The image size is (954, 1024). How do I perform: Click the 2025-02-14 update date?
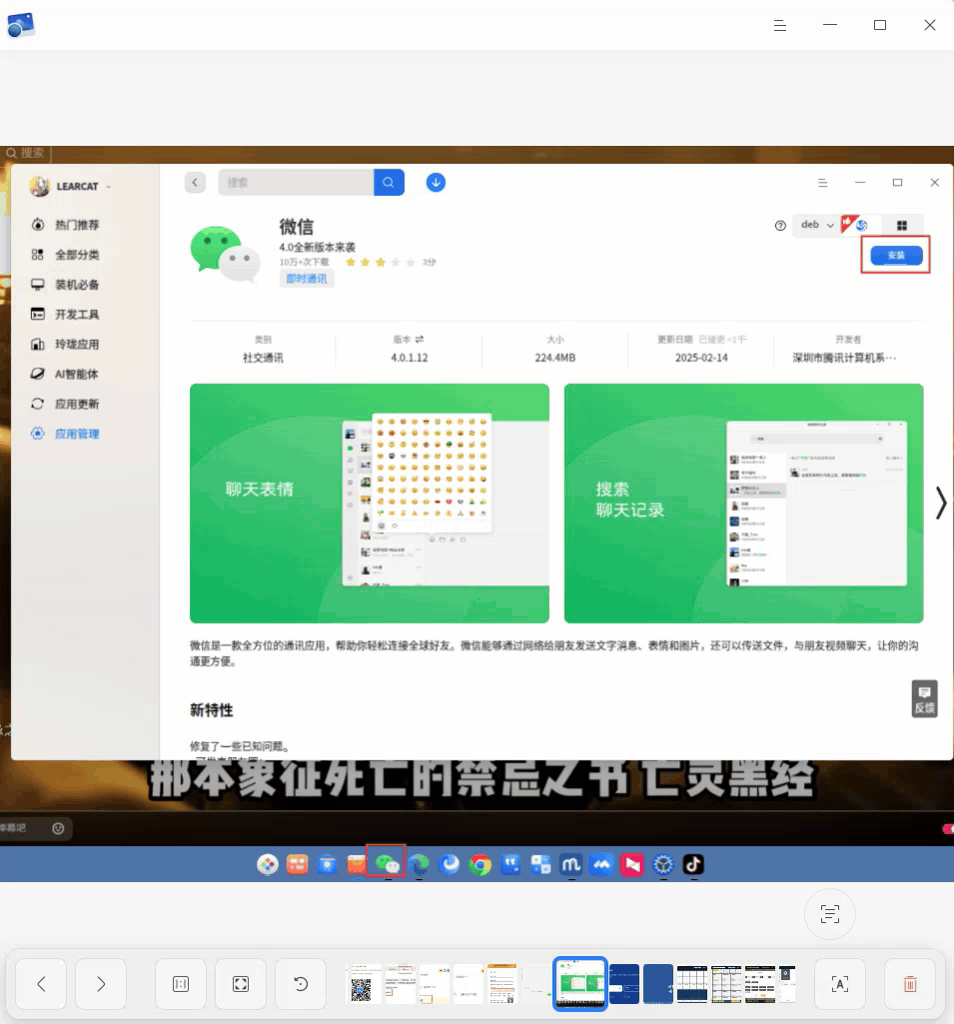pos(701,358)
